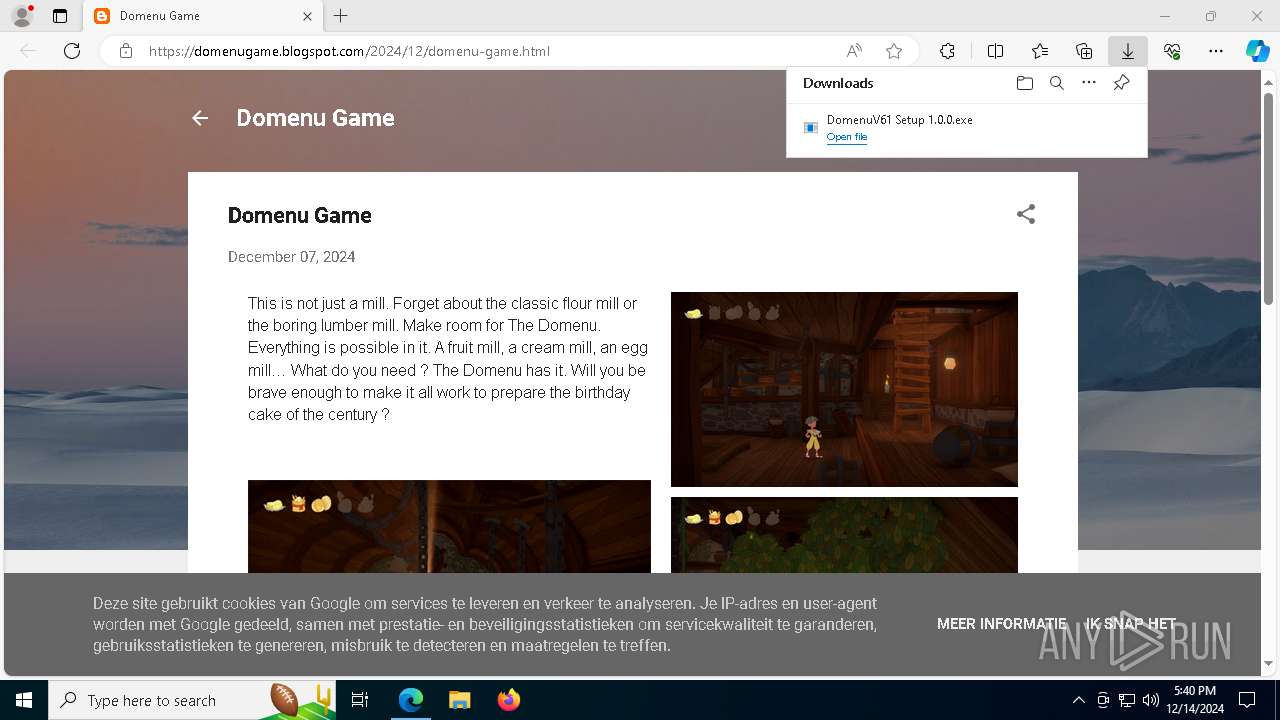Search downloads with magnifier icon
This screenshot has width=1280, height=720.
(x=1057, y=83)
